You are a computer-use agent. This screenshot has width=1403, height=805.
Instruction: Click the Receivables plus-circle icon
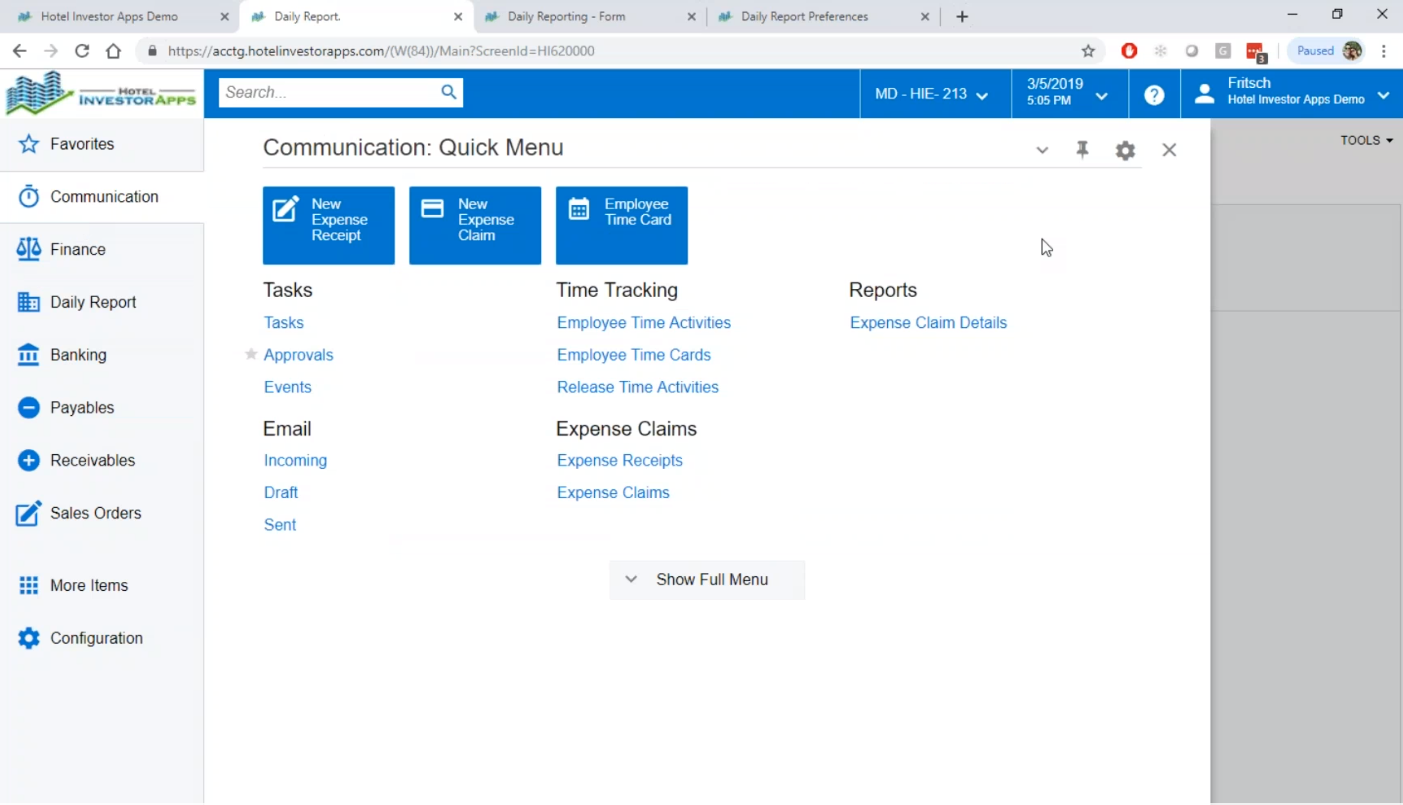29,461
